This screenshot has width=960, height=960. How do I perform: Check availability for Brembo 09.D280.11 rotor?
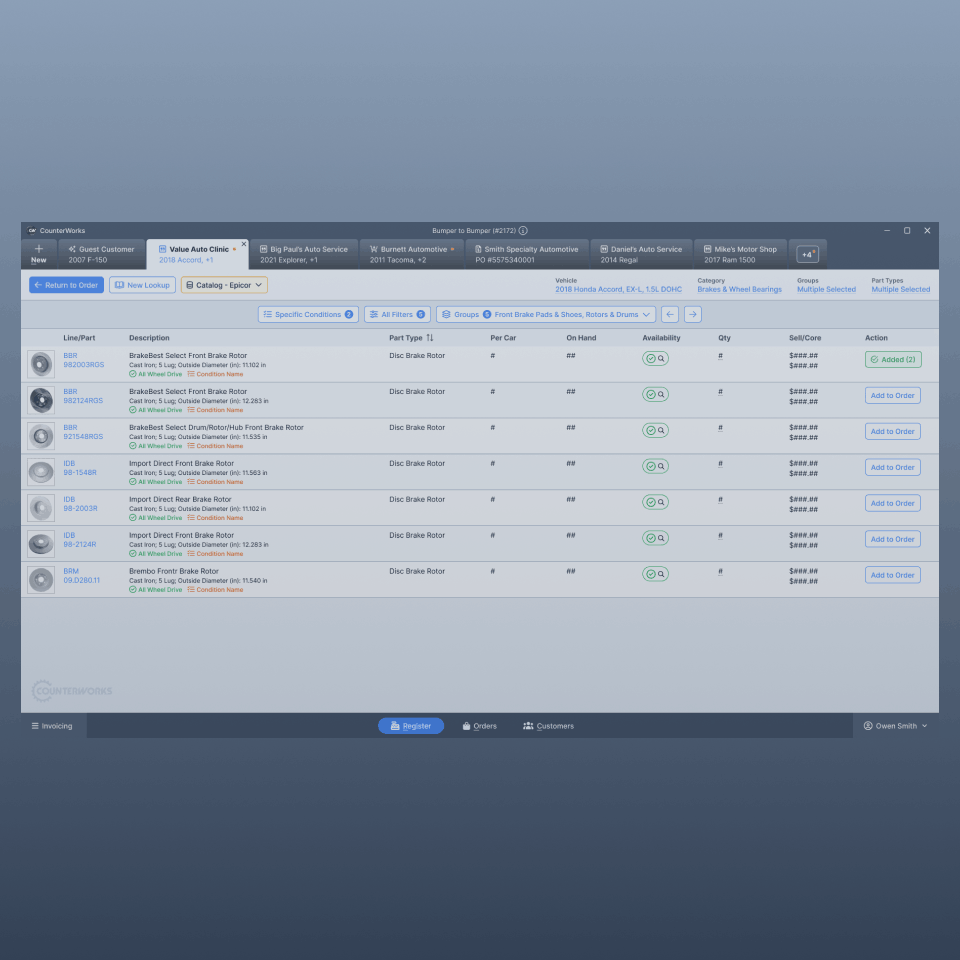tap(655, 574)
